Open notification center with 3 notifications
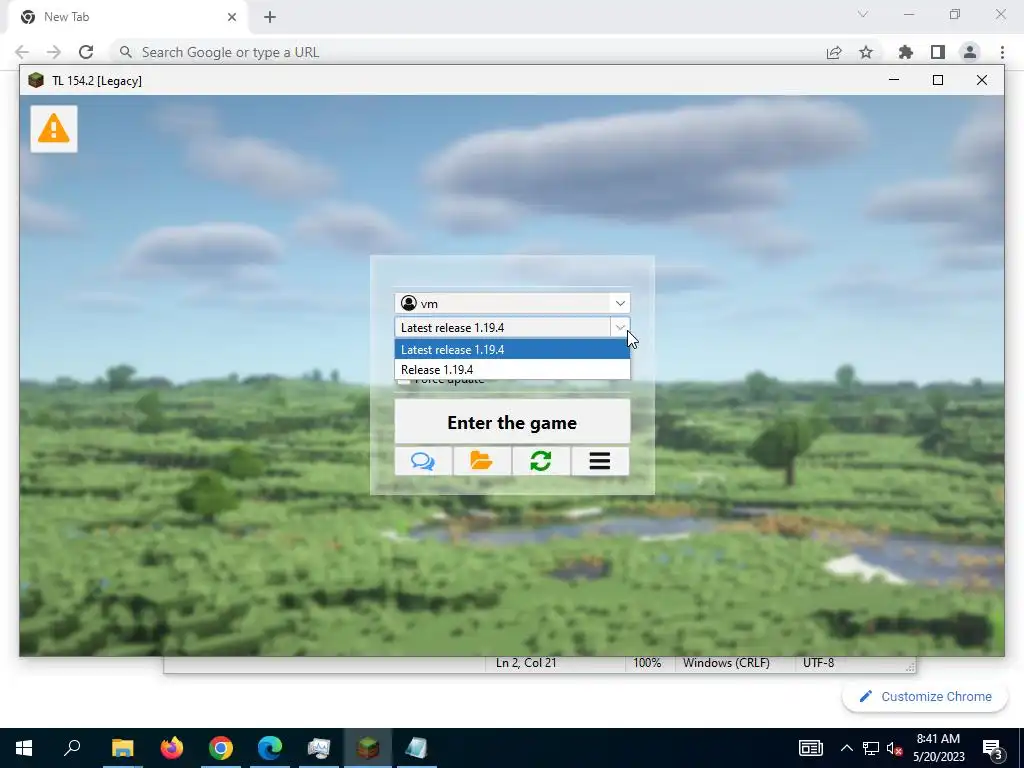 tap(993, 748)
